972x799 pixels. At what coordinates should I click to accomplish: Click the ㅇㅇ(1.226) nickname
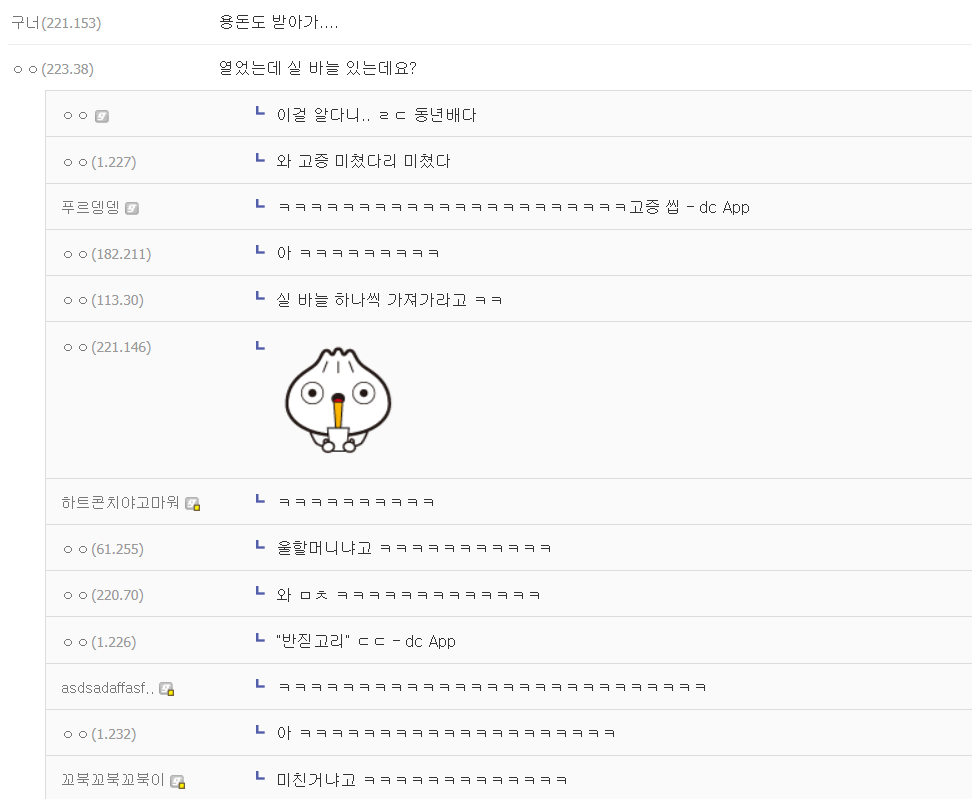(99, 642)
